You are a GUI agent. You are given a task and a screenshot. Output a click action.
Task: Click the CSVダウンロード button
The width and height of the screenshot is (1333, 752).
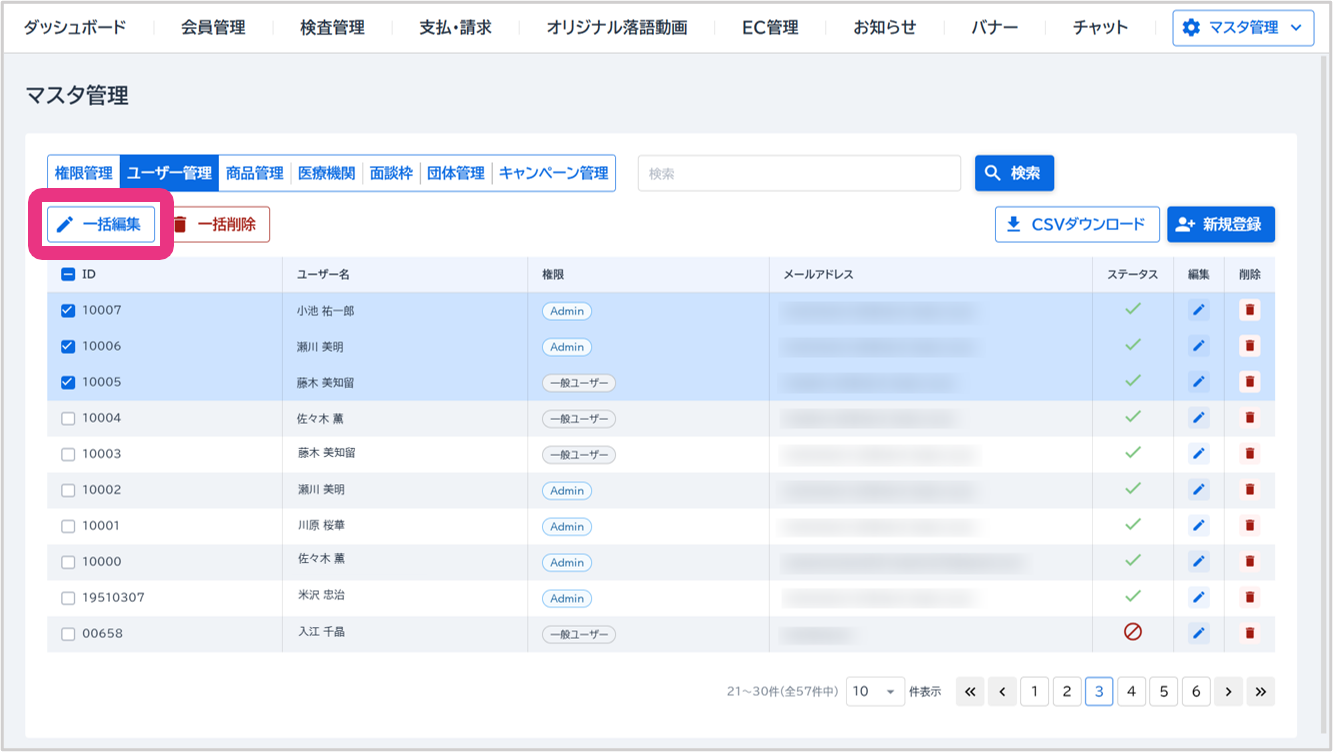click(x=1076, y=224)
